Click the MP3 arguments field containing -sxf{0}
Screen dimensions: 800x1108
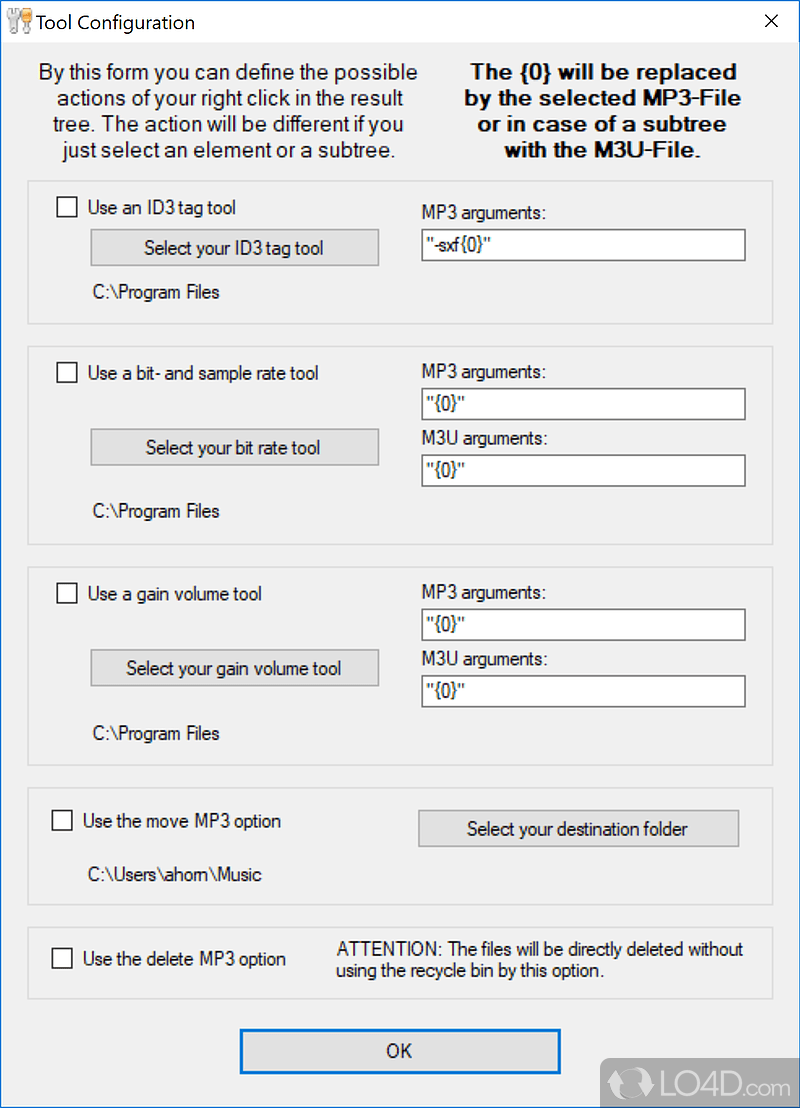coord(583,245)
